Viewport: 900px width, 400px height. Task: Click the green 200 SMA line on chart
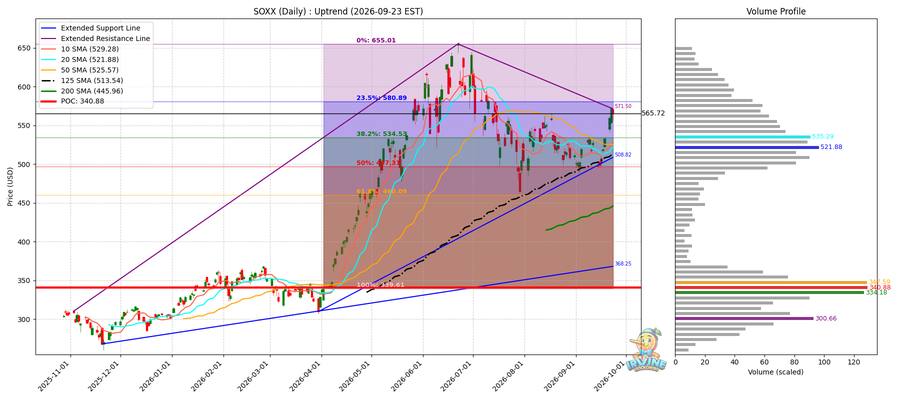click(580, 219)
